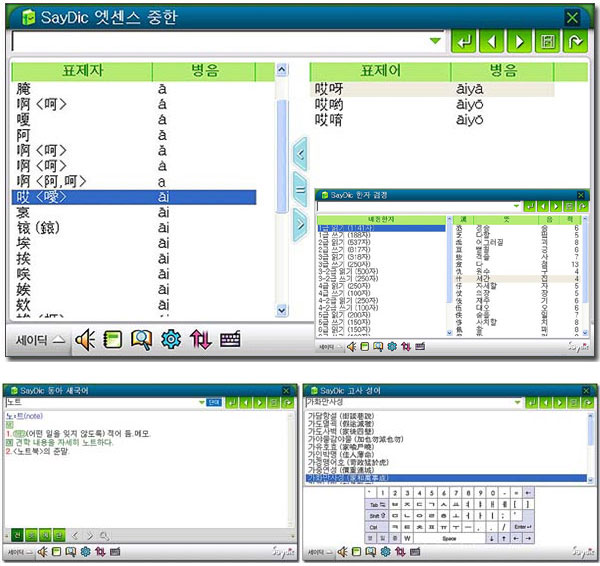Select the fourth green tab in 동아 새국어
The height and width of the screenshot is (566, 600).
[x=59, y=535]
